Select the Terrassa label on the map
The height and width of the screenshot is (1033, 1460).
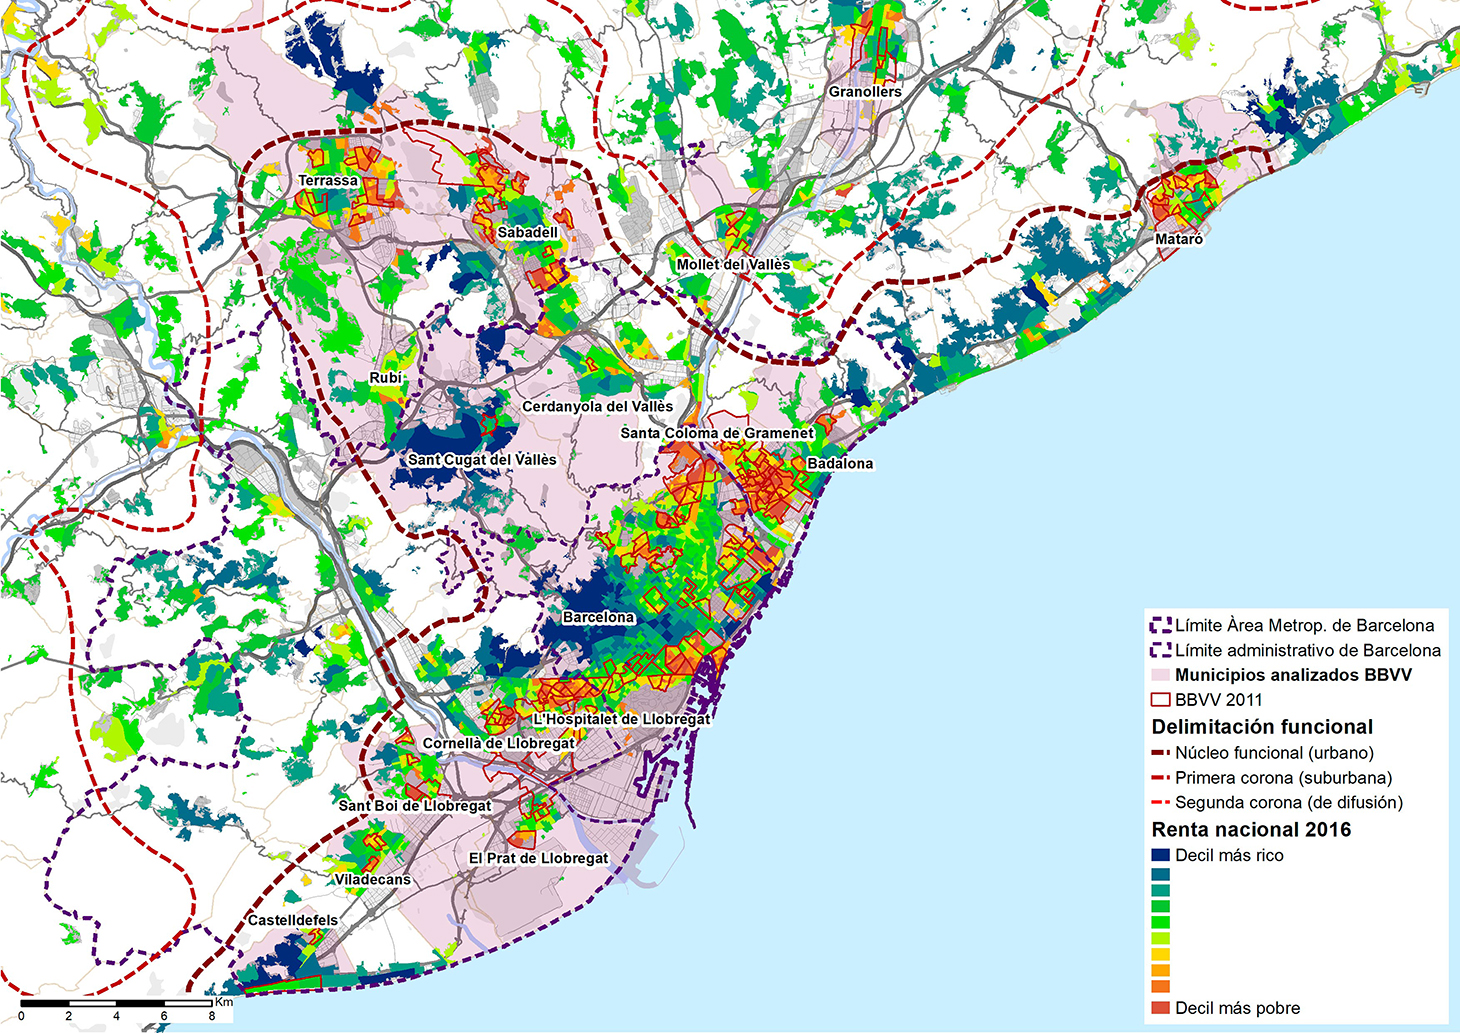click(328, 181)
